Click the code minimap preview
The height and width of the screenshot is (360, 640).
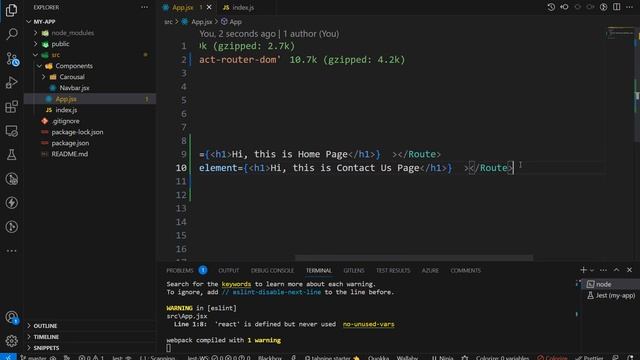click(620, 33)
